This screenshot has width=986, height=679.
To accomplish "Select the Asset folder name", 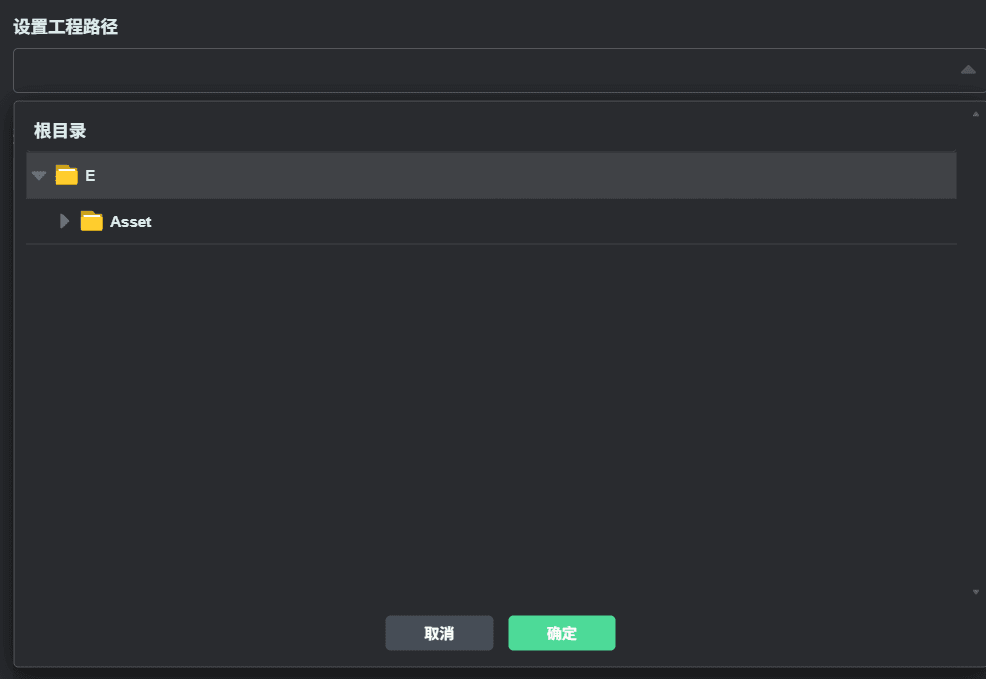I will click(131, 222).
